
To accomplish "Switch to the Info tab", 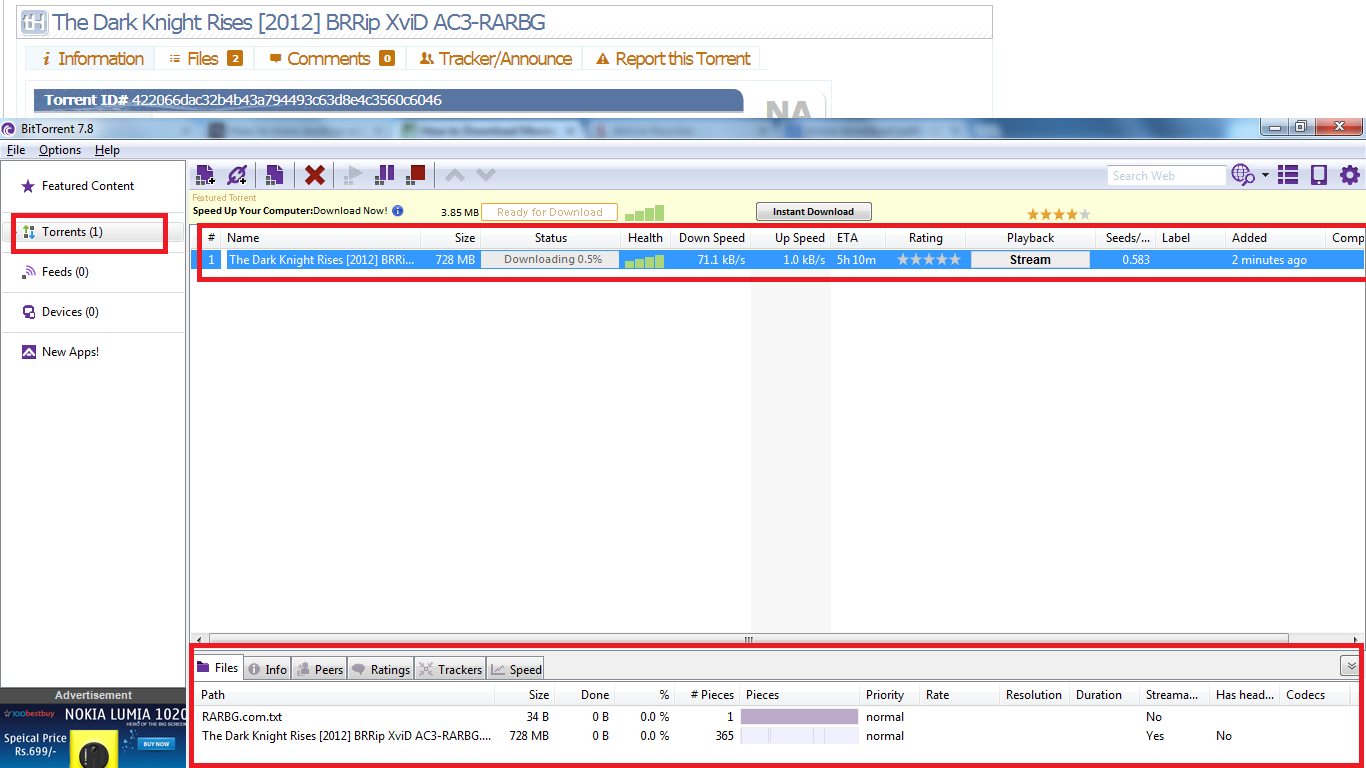I will pos(267,670).
